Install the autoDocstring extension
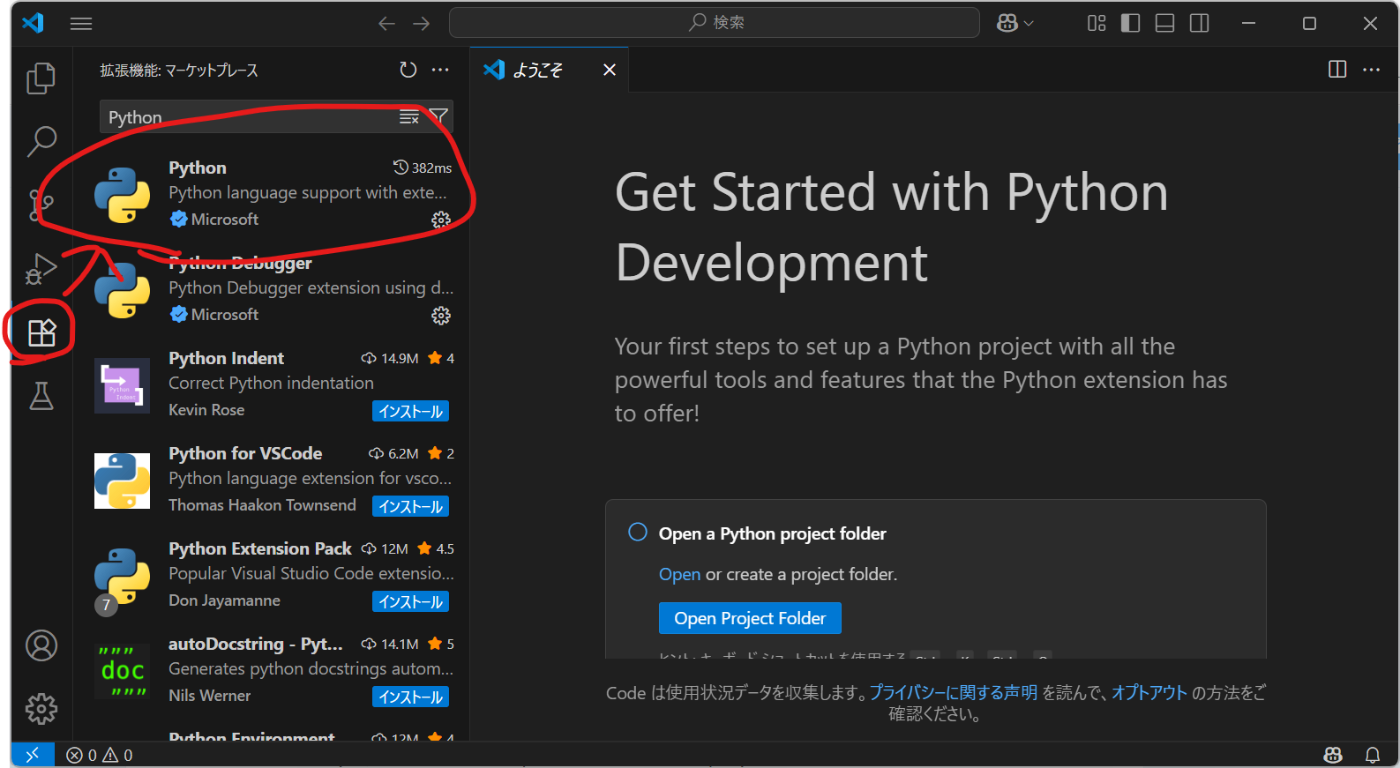Screen dimensions: 1400x768 [x=410, y=697]
